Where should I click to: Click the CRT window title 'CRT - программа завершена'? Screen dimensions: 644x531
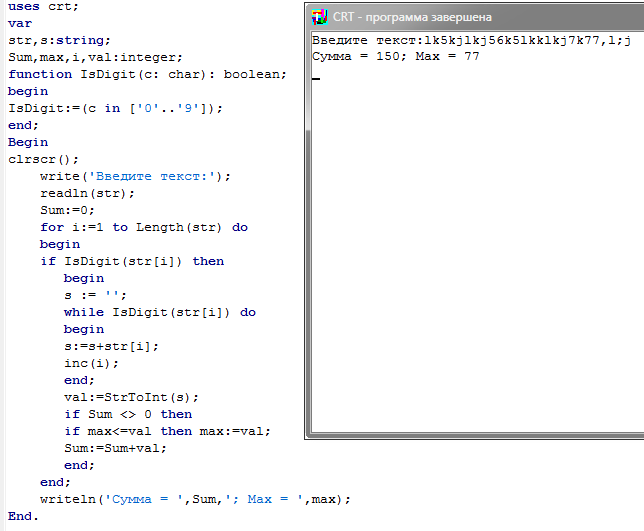pos(412,17)
